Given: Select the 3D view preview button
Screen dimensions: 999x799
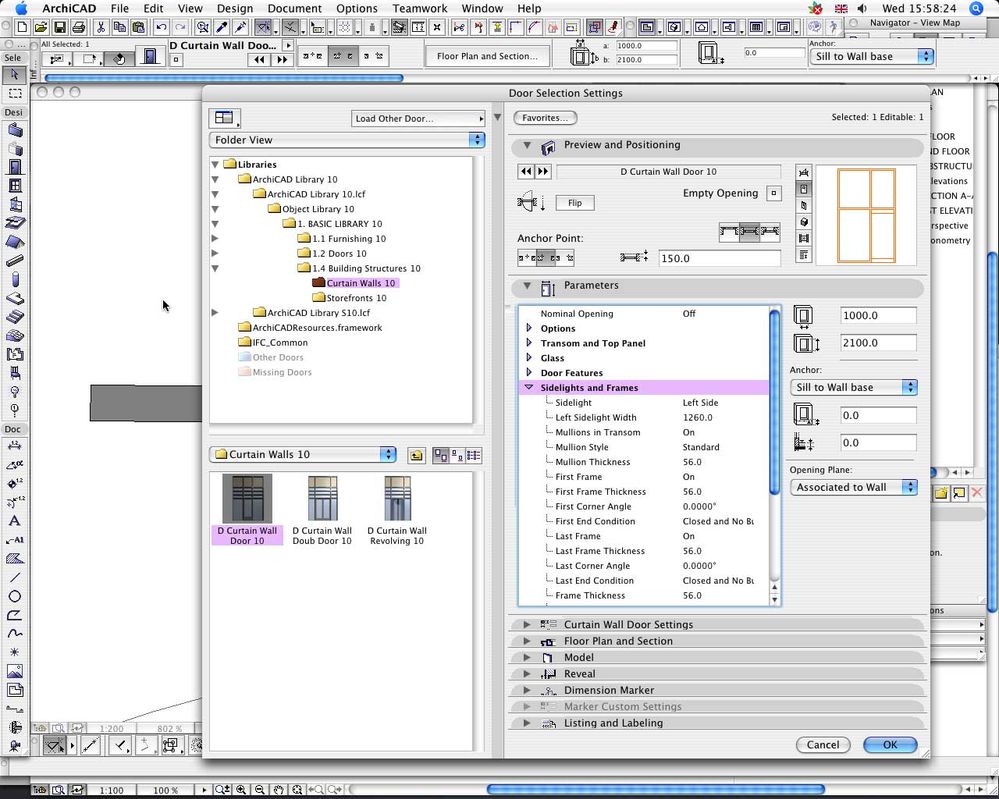Looking at the screenshot, I should pos(804,222).
